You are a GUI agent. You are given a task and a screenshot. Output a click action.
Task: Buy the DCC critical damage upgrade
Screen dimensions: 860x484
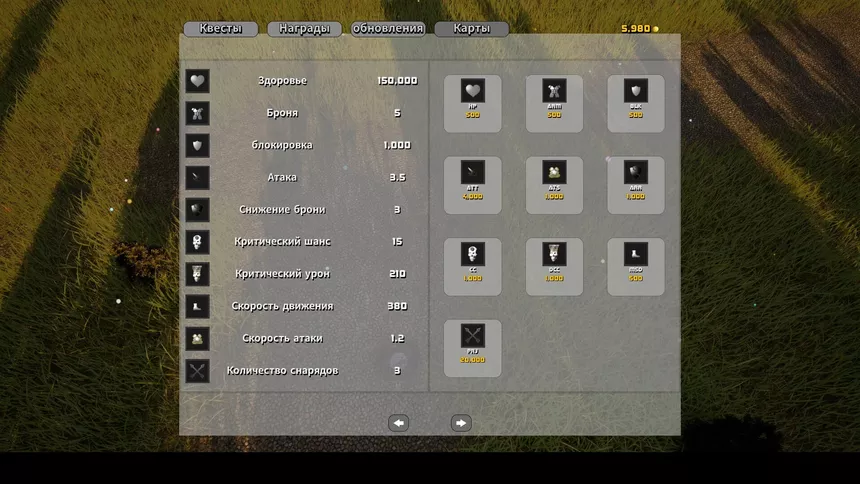[554, 267]
